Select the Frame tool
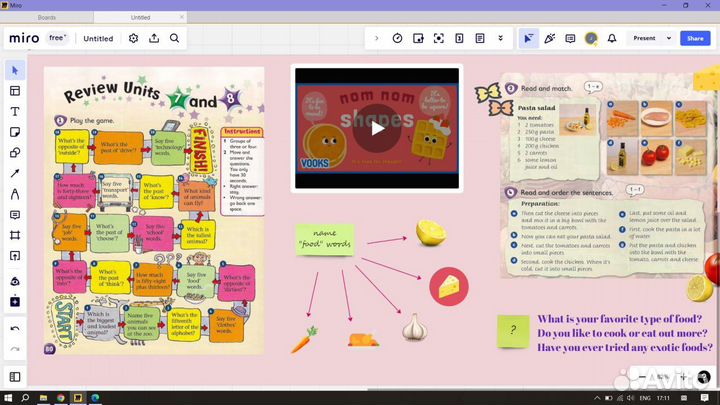Screen dimensions: 720x405 15,235
